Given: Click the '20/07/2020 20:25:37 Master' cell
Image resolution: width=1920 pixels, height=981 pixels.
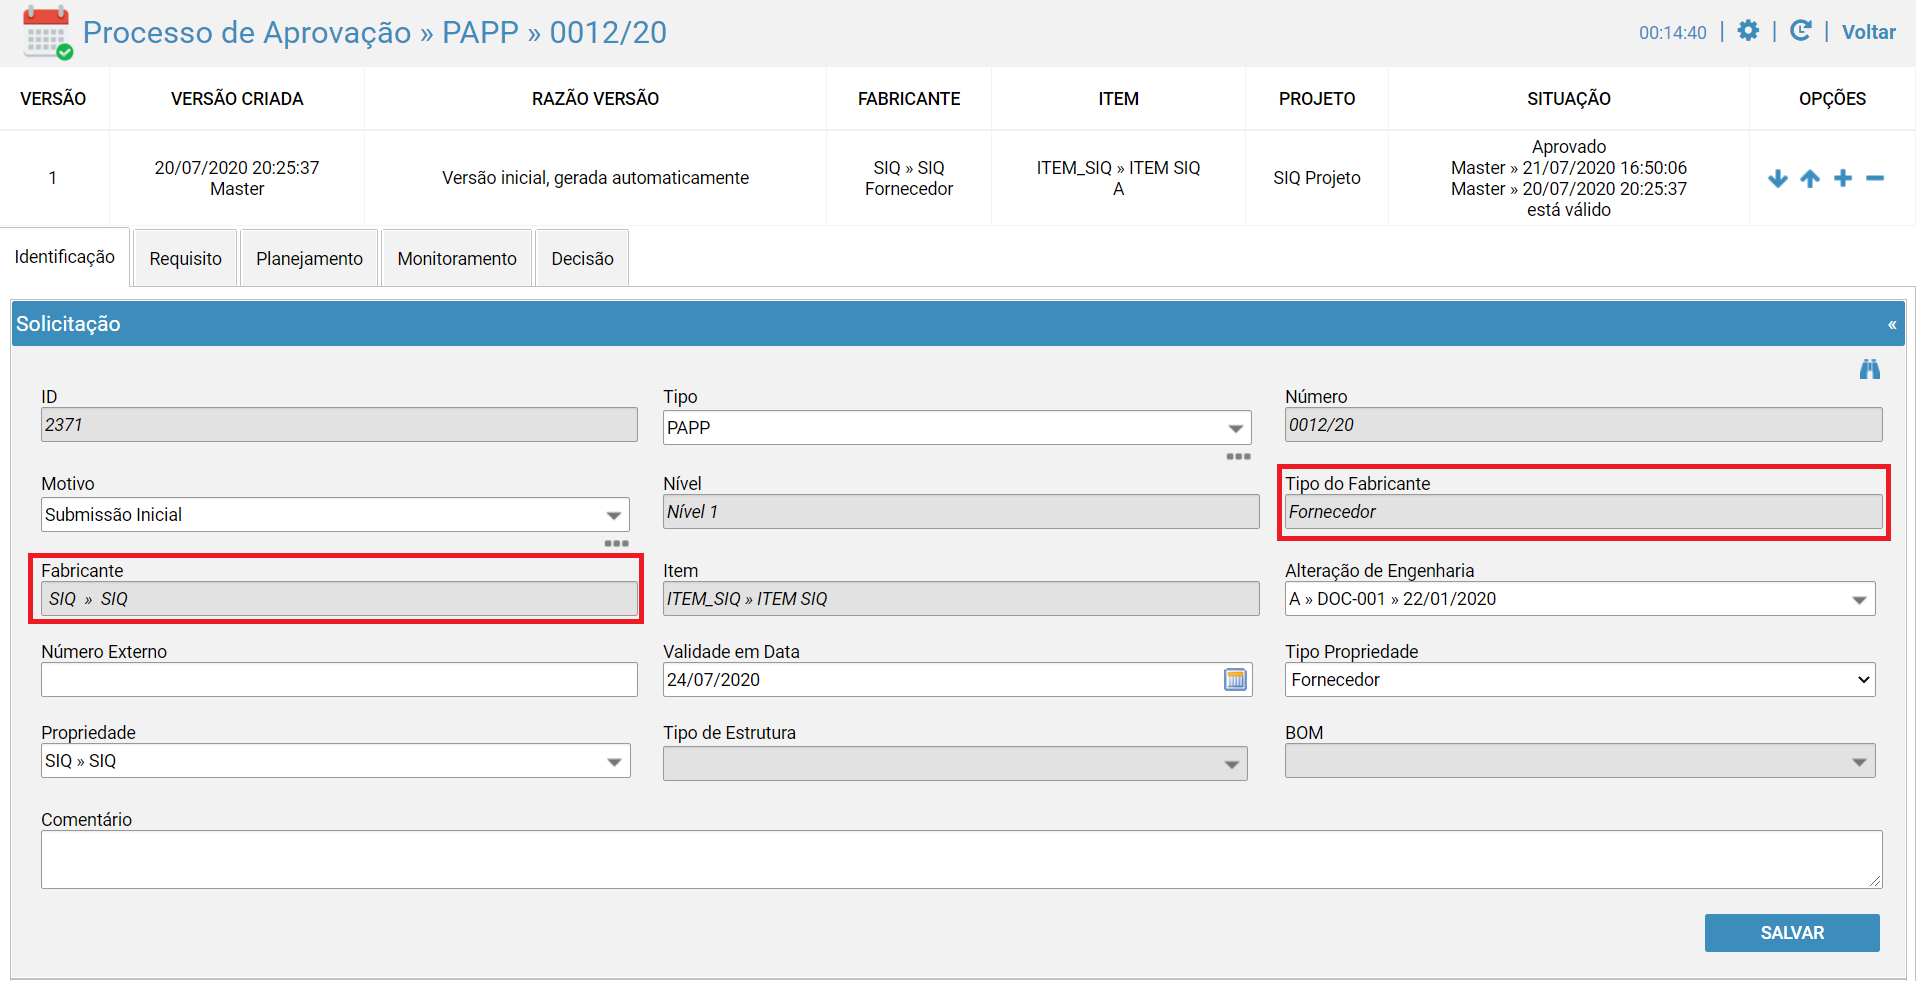Looking at the screenshot, I should click(x=237, y=178).
